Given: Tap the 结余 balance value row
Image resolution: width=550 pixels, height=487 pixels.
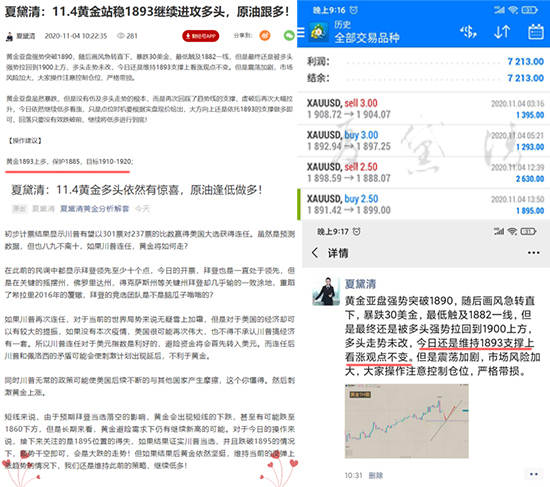Looking at the screenshot, I should point(425,78).
